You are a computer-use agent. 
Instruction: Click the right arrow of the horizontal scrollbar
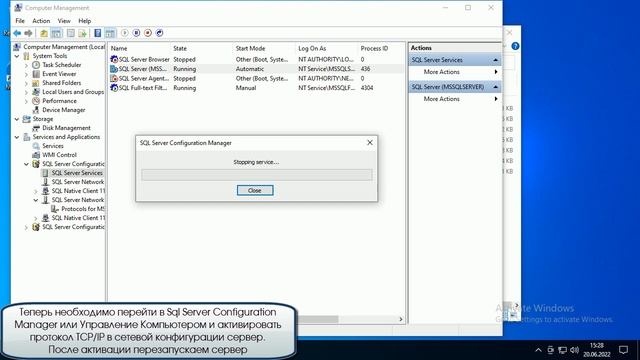pos(400,319)
